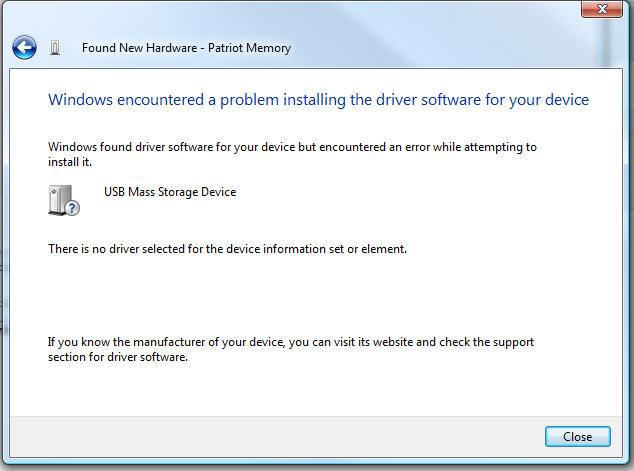The width and height of the screenshot is (634, 471).
Task: Click the "If you know the manufacturer" text
Action: 290,342
